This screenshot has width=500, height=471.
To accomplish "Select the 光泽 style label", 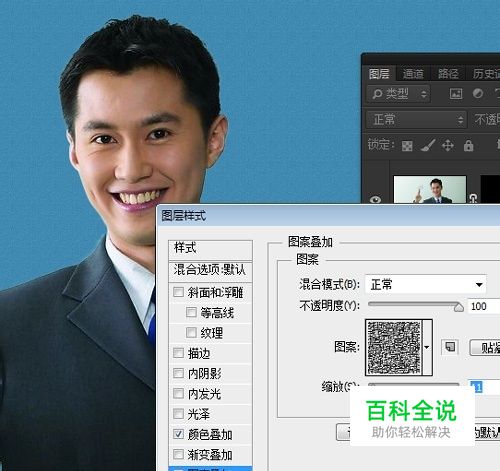I will pos(199,414).
